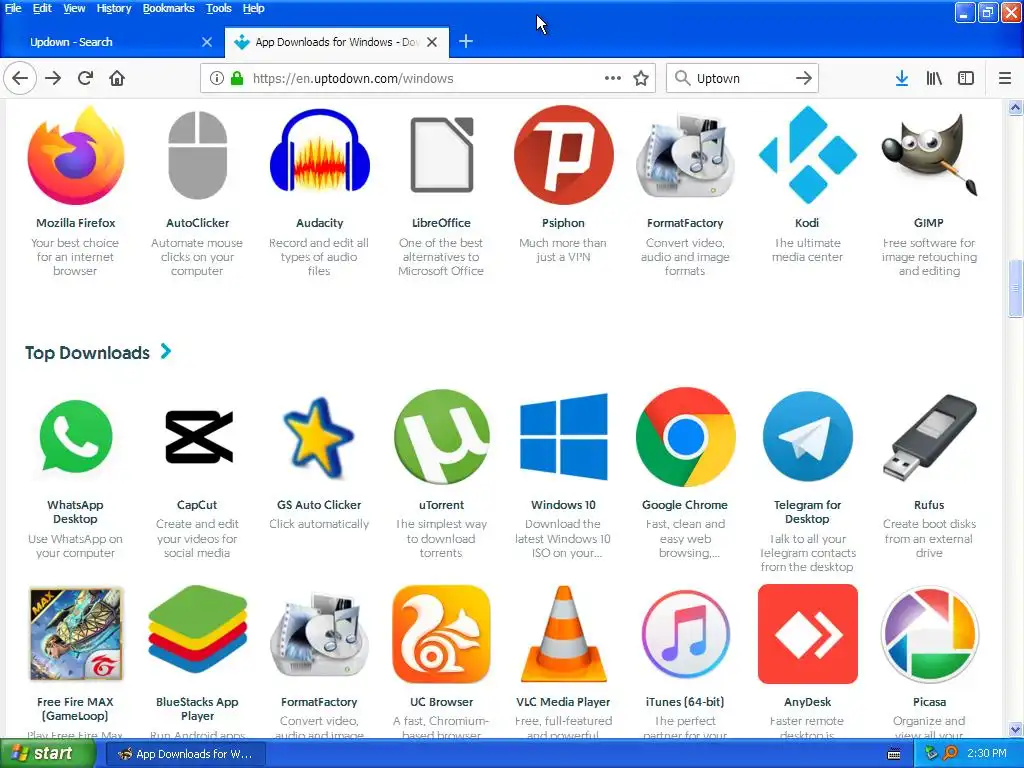1024x768 pixels.
Task: Open the File menu
Action: 13,8
